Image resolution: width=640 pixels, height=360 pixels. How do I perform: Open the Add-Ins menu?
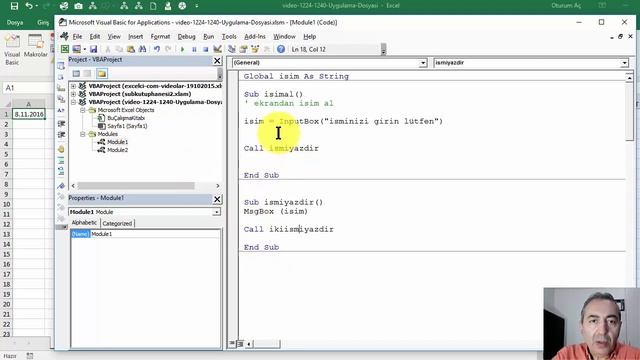click(x=255, y=37)
